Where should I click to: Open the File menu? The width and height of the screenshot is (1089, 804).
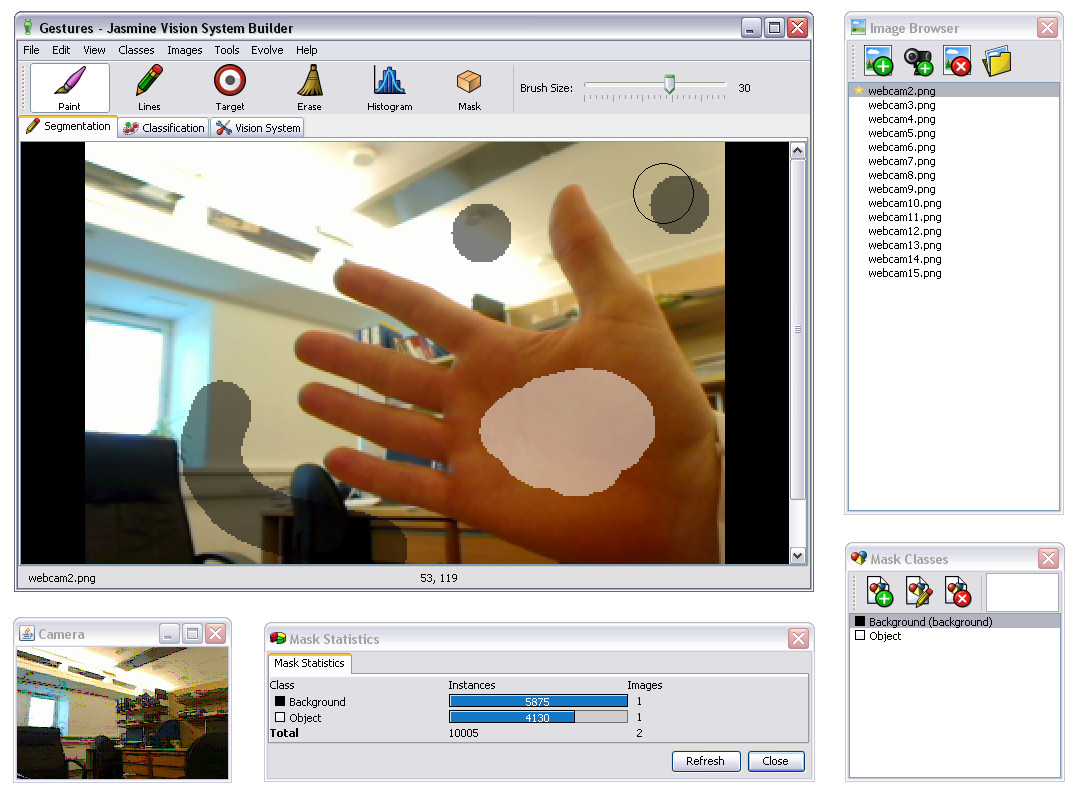pos(31,50)
